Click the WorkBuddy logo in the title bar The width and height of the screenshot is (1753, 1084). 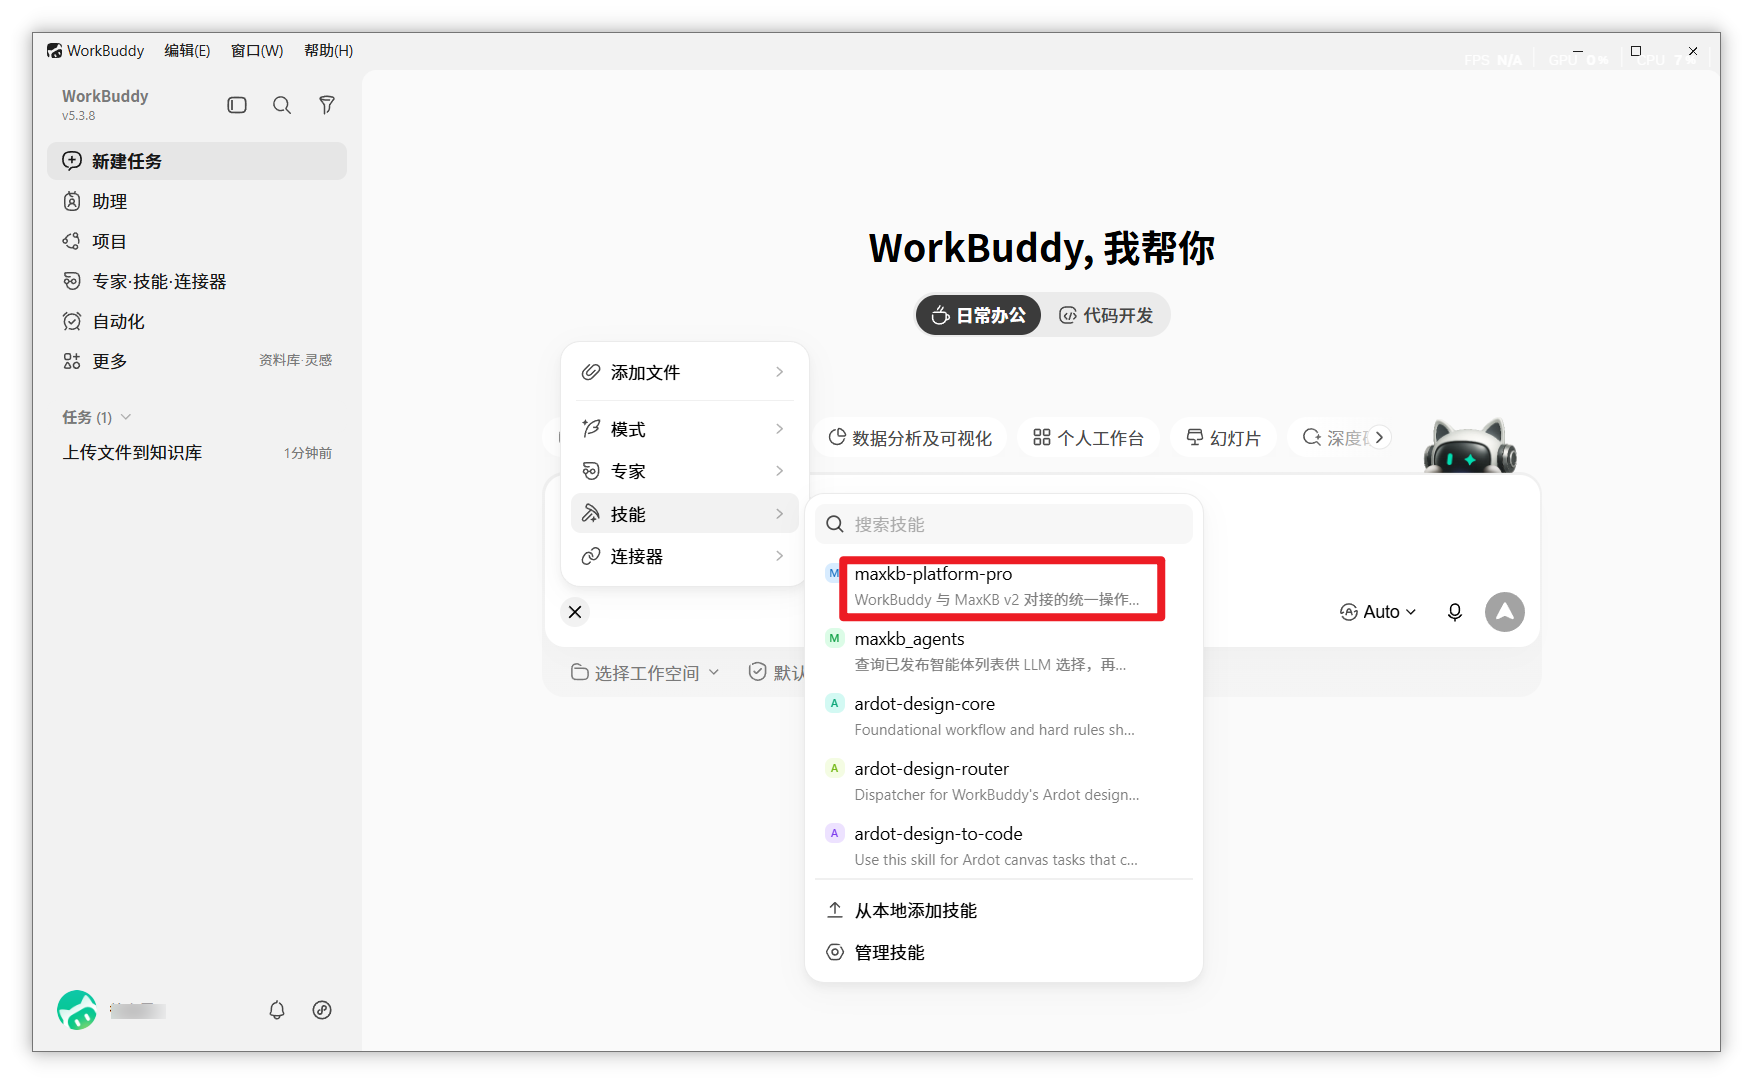54,51
